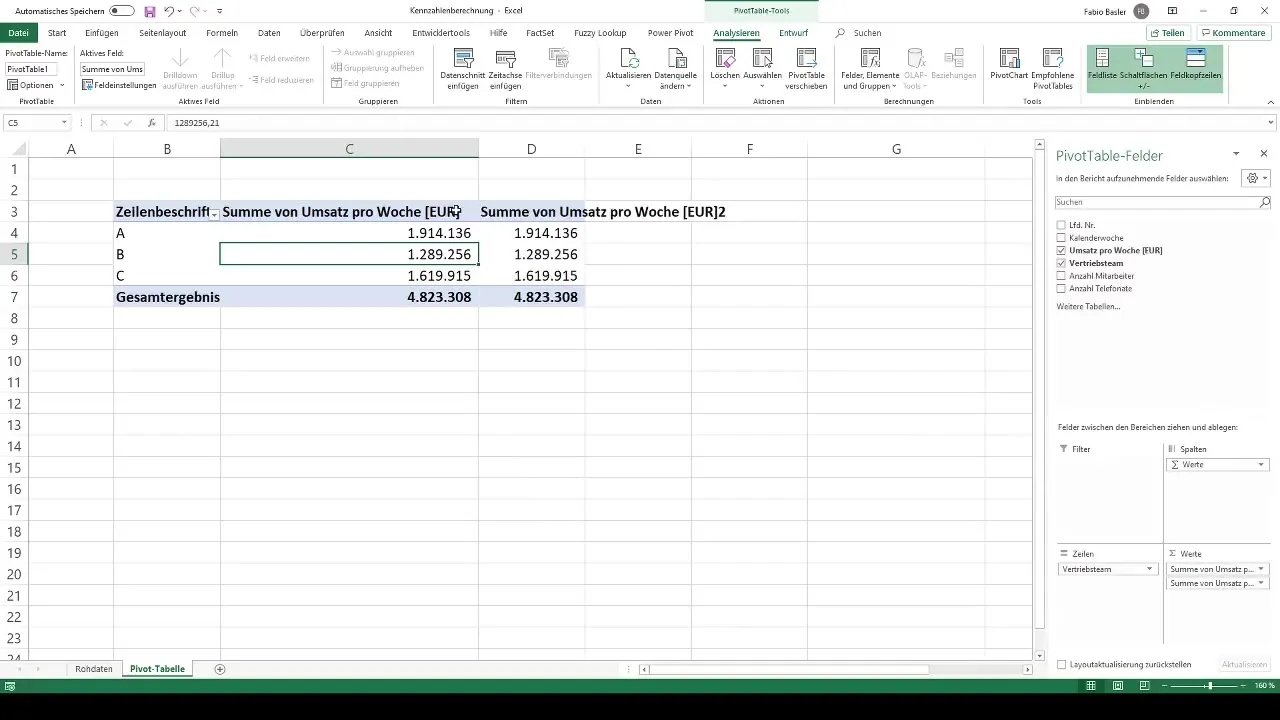This screenshot has width=1280, height=720.
Task: Uncheck Umsatz pro Woche [EUR] field
Action: [1061, 250]
